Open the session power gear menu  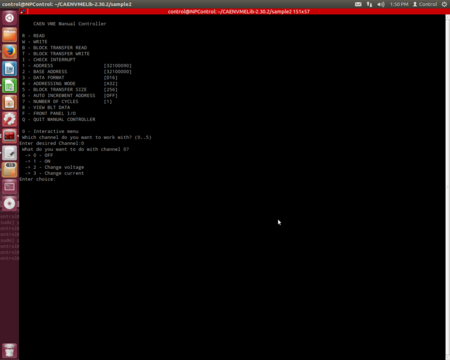coord(444,4)
